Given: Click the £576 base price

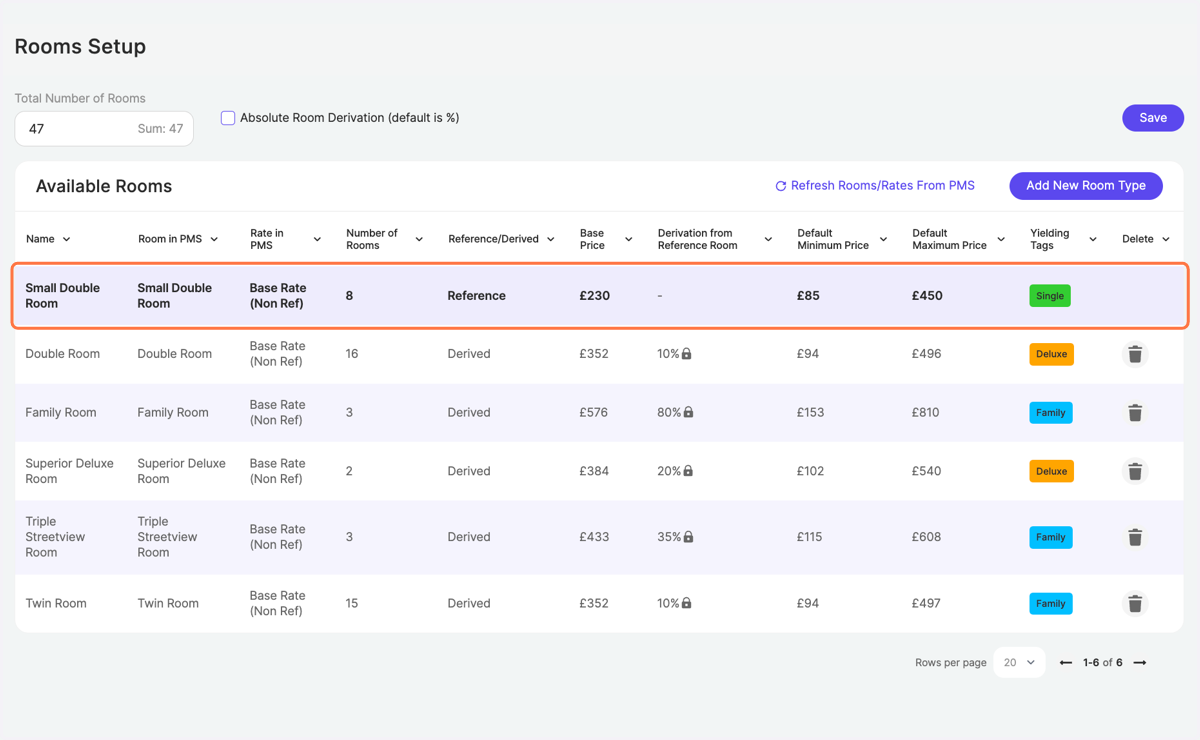Looking at the screenshot, I should [594, 412].
